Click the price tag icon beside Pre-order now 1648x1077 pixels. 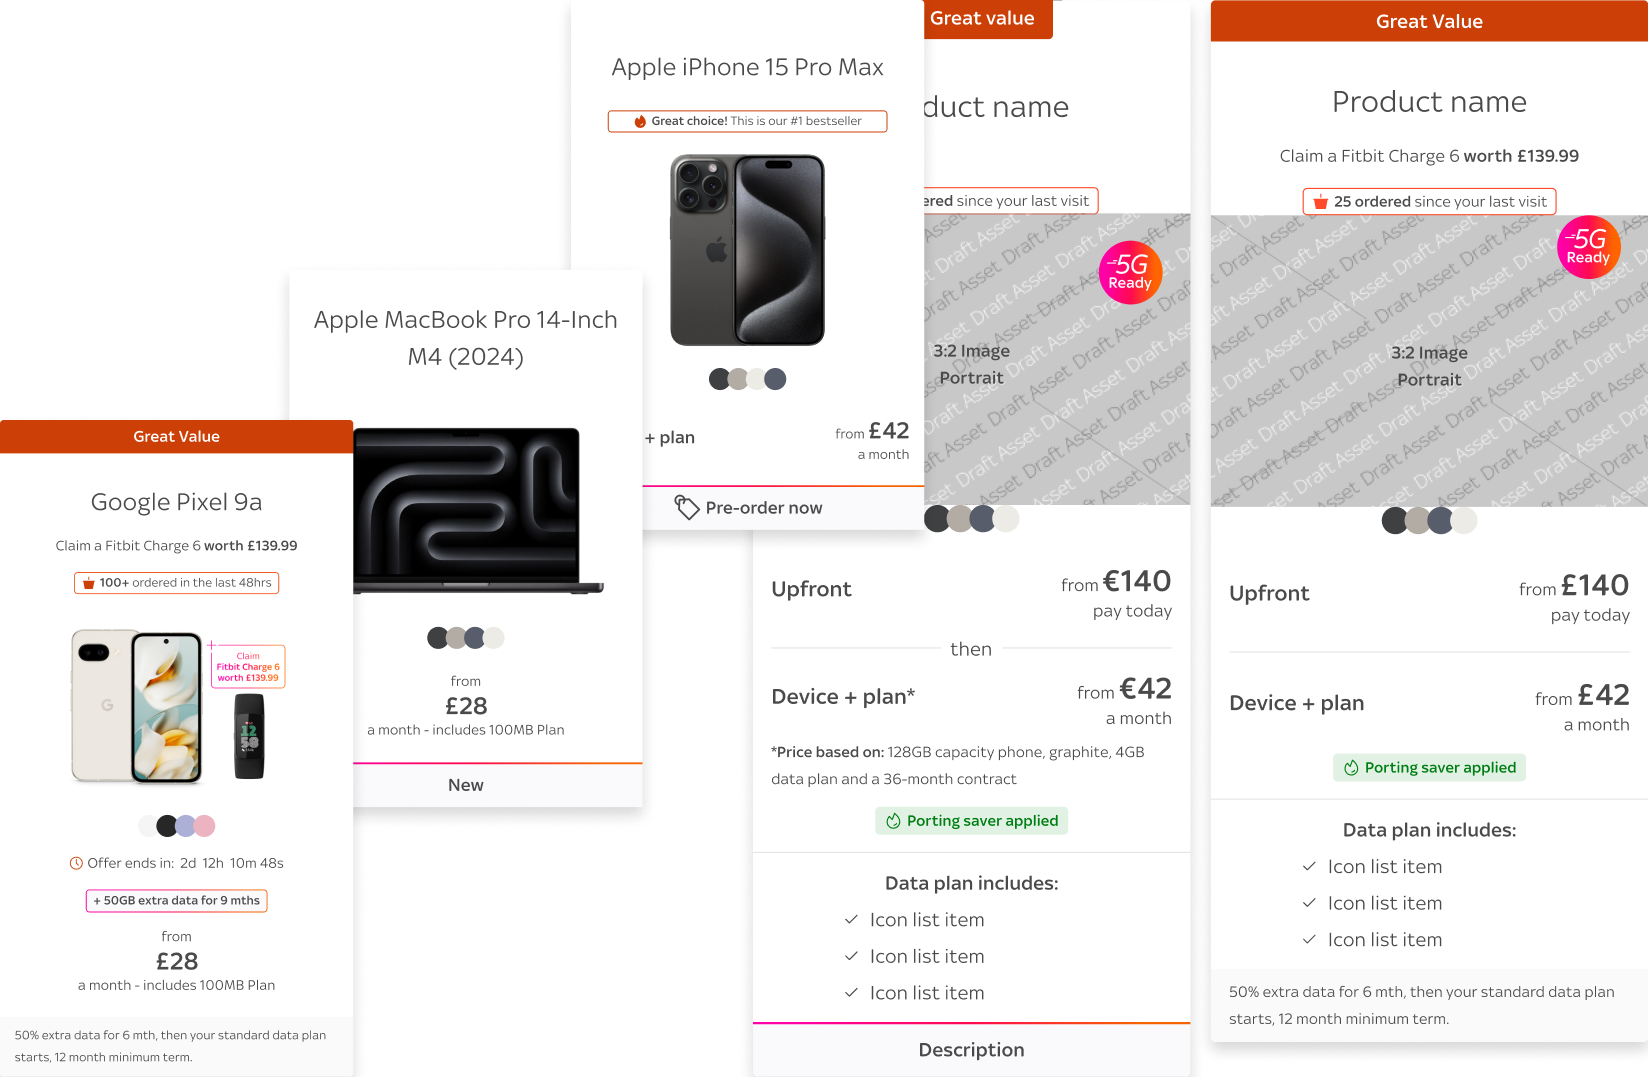coord(686,507)
